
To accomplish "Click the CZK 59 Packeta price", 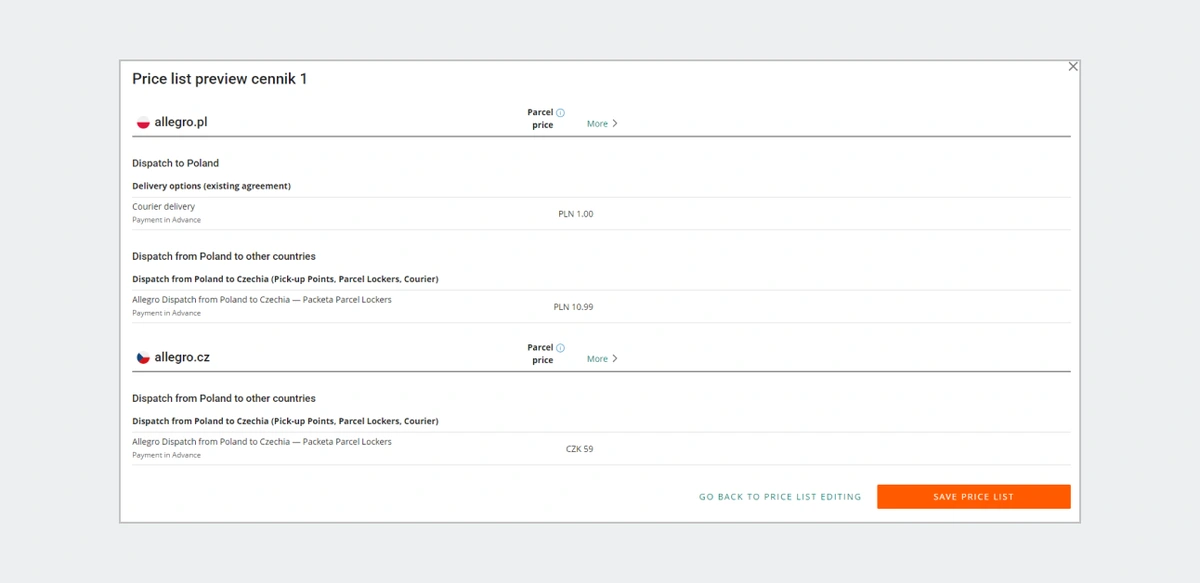I will pos(579,449).
